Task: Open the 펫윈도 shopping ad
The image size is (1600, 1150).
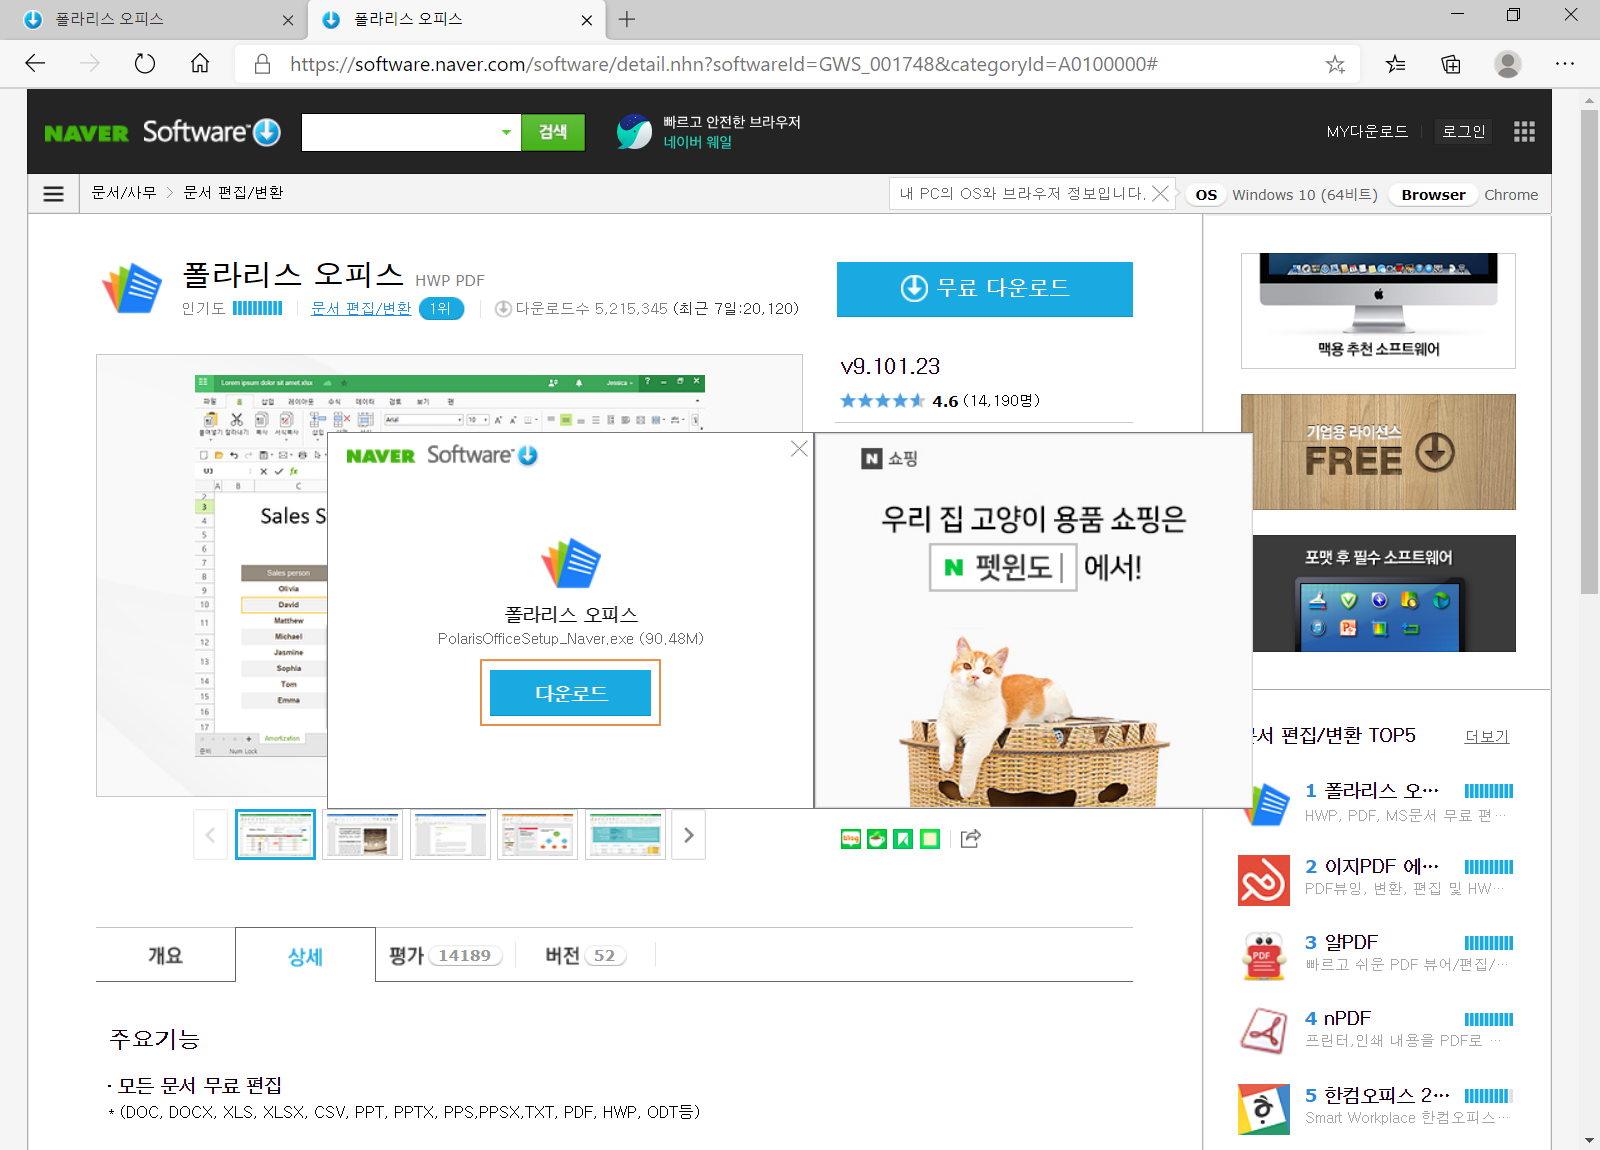Action: (1034, 620)
